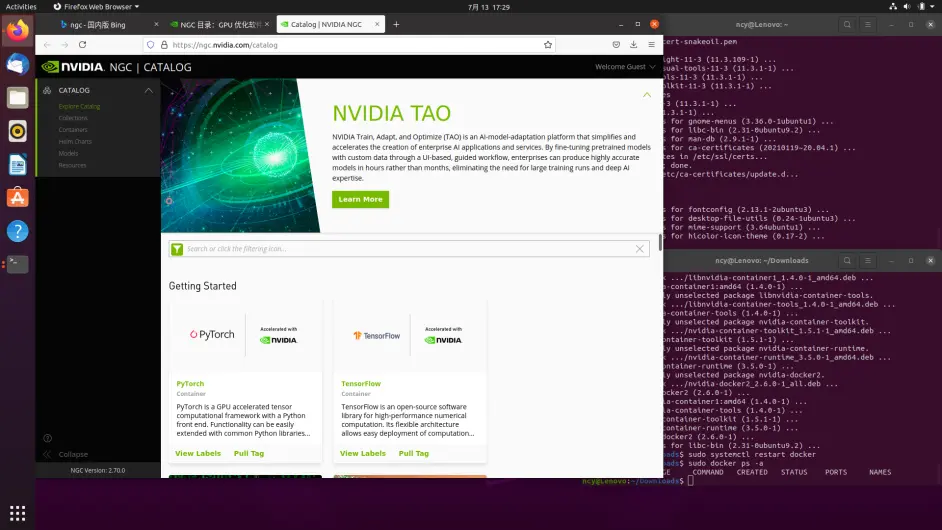This screenshot has height=530, width=942.
Task: Open Ubuntu Software store from dock
Action: (17, 198)
